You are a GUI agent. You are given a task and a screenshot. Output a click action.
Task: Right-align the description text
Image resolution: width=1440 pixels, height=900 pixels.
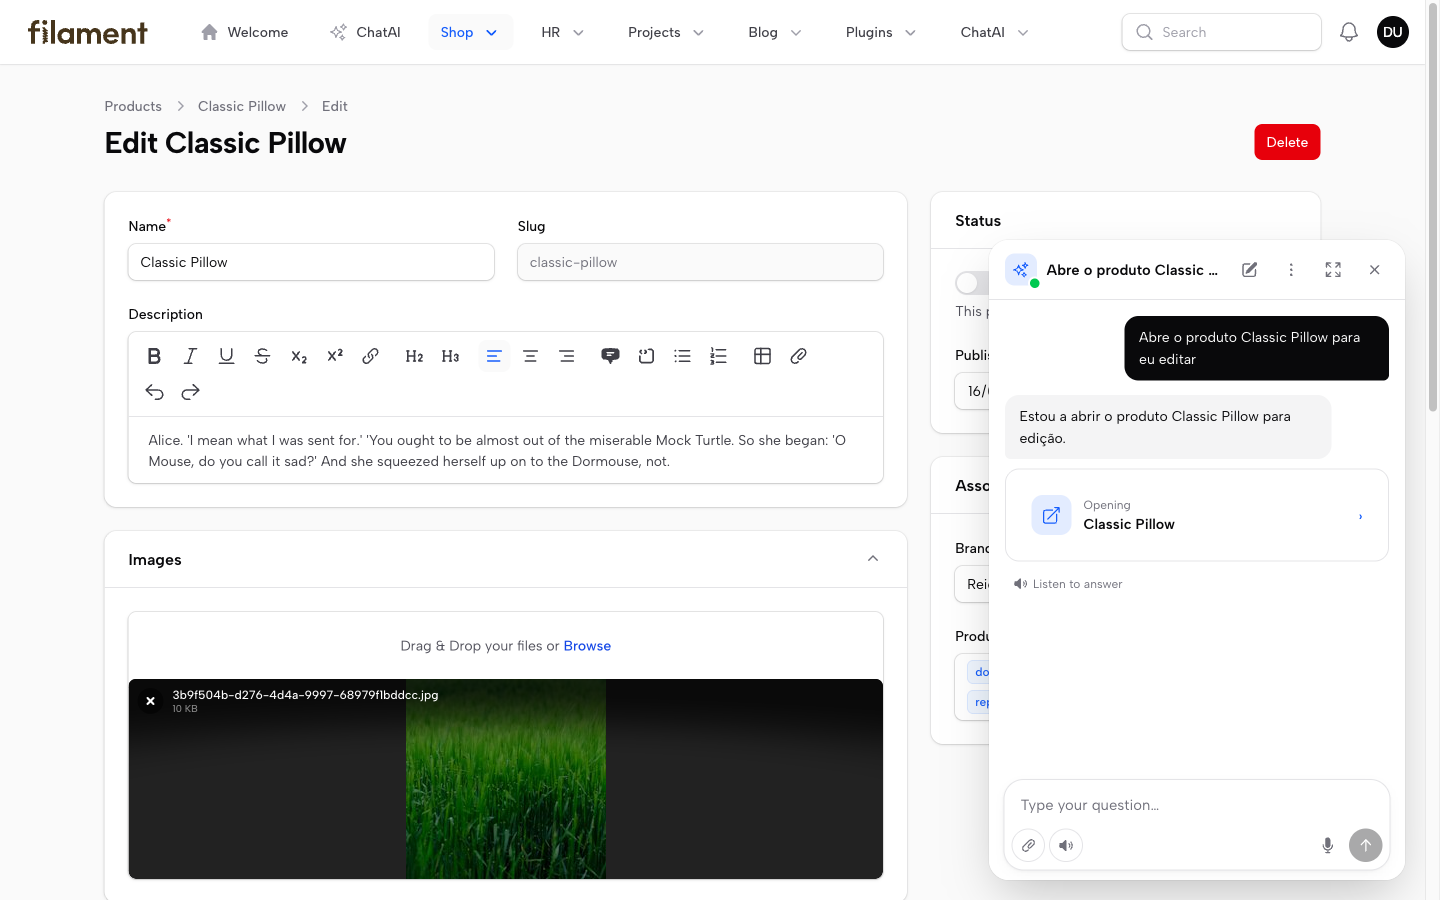(x=566, y=356)
